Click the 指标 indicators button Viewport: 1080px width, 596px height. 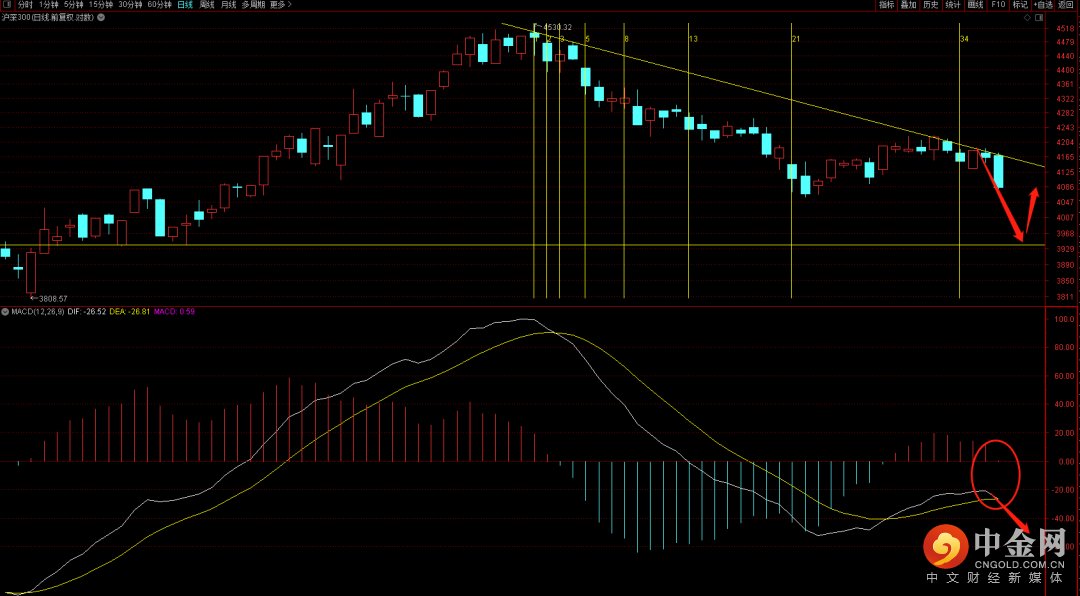[886, 5]
